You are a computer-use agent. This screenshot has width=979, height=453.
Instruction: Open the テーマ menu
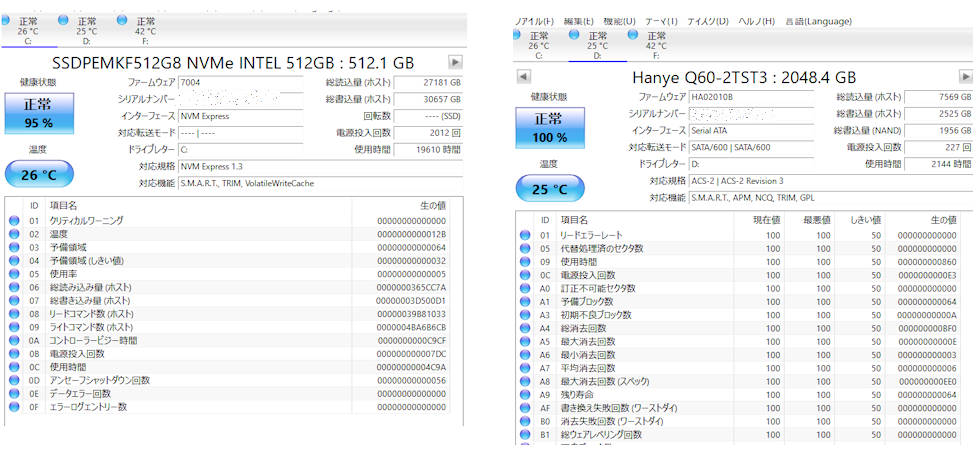(x=661, y=21)
